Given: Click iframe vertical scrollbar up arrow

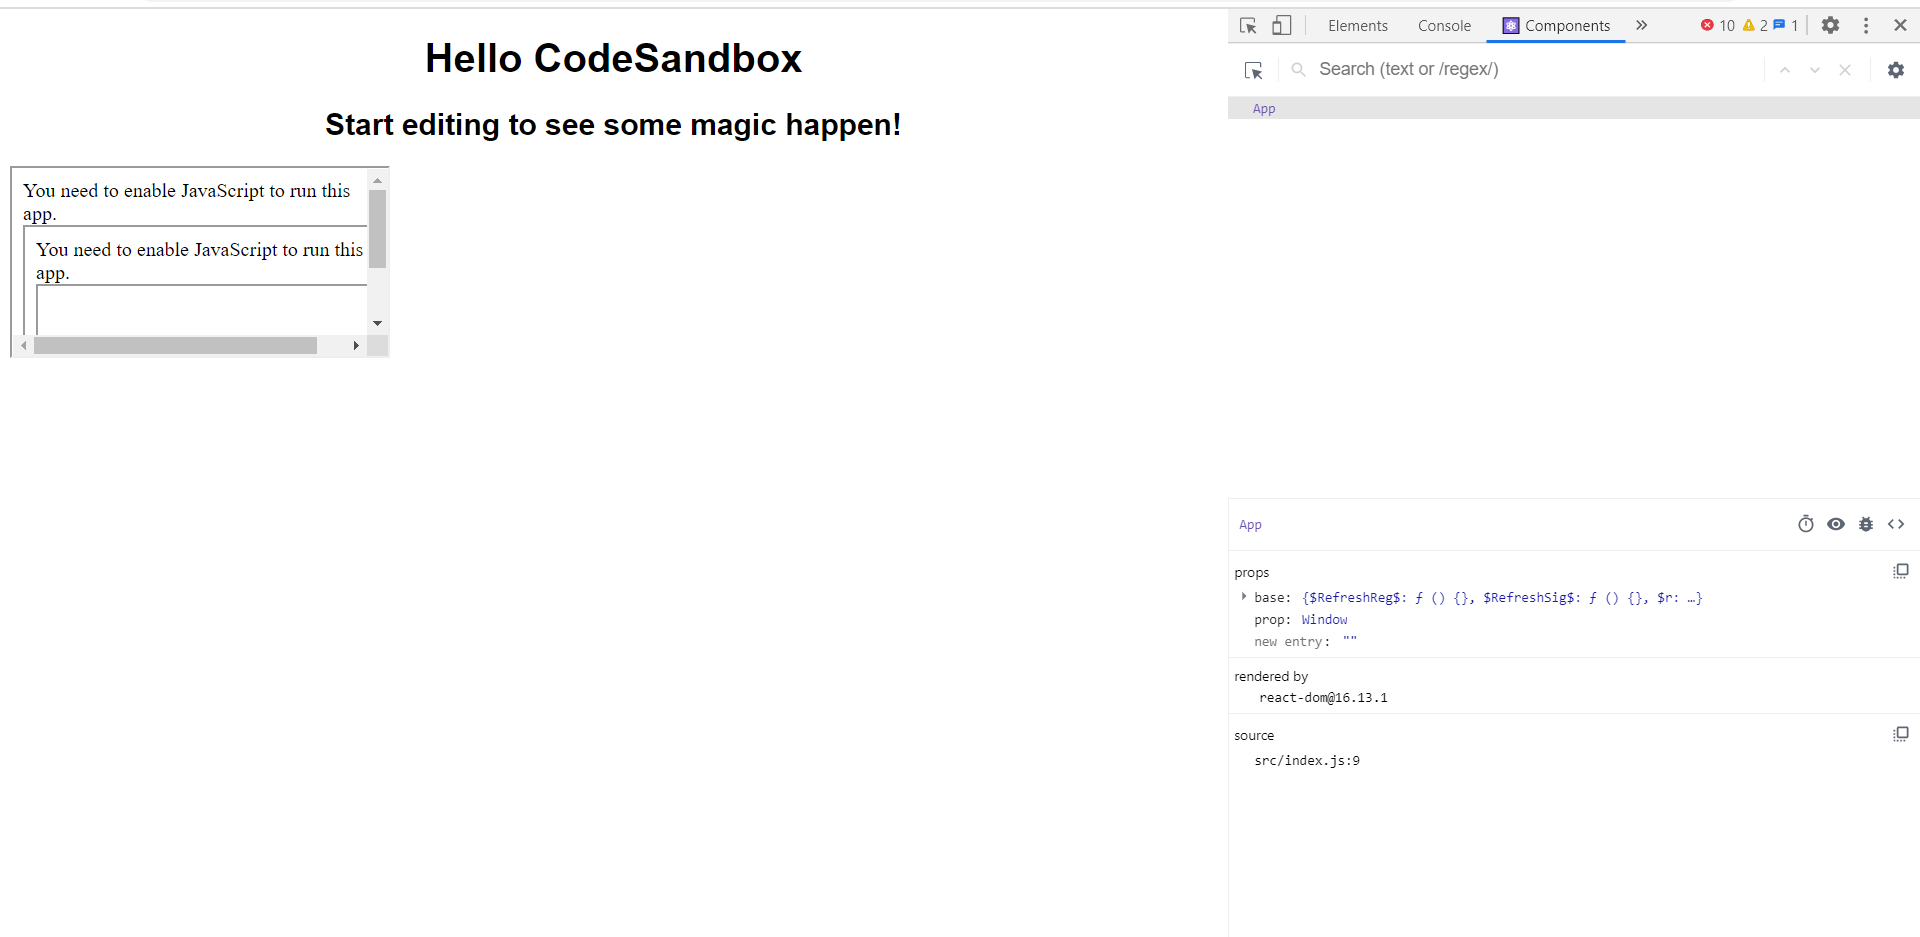Looking at the screenshot, I should [377, 180].
